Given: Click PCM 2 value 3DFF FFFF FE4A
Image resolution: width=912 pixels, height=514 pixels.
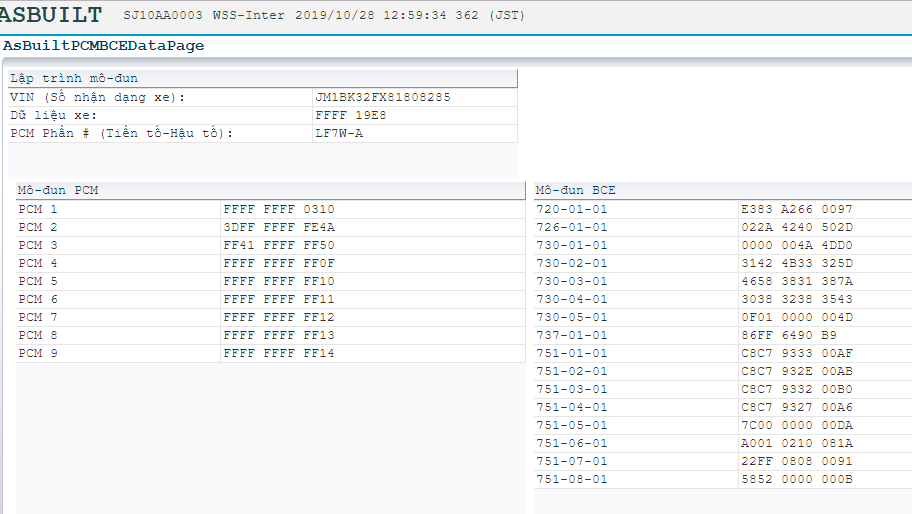Looking at the screenshot, I should point(279,227).
